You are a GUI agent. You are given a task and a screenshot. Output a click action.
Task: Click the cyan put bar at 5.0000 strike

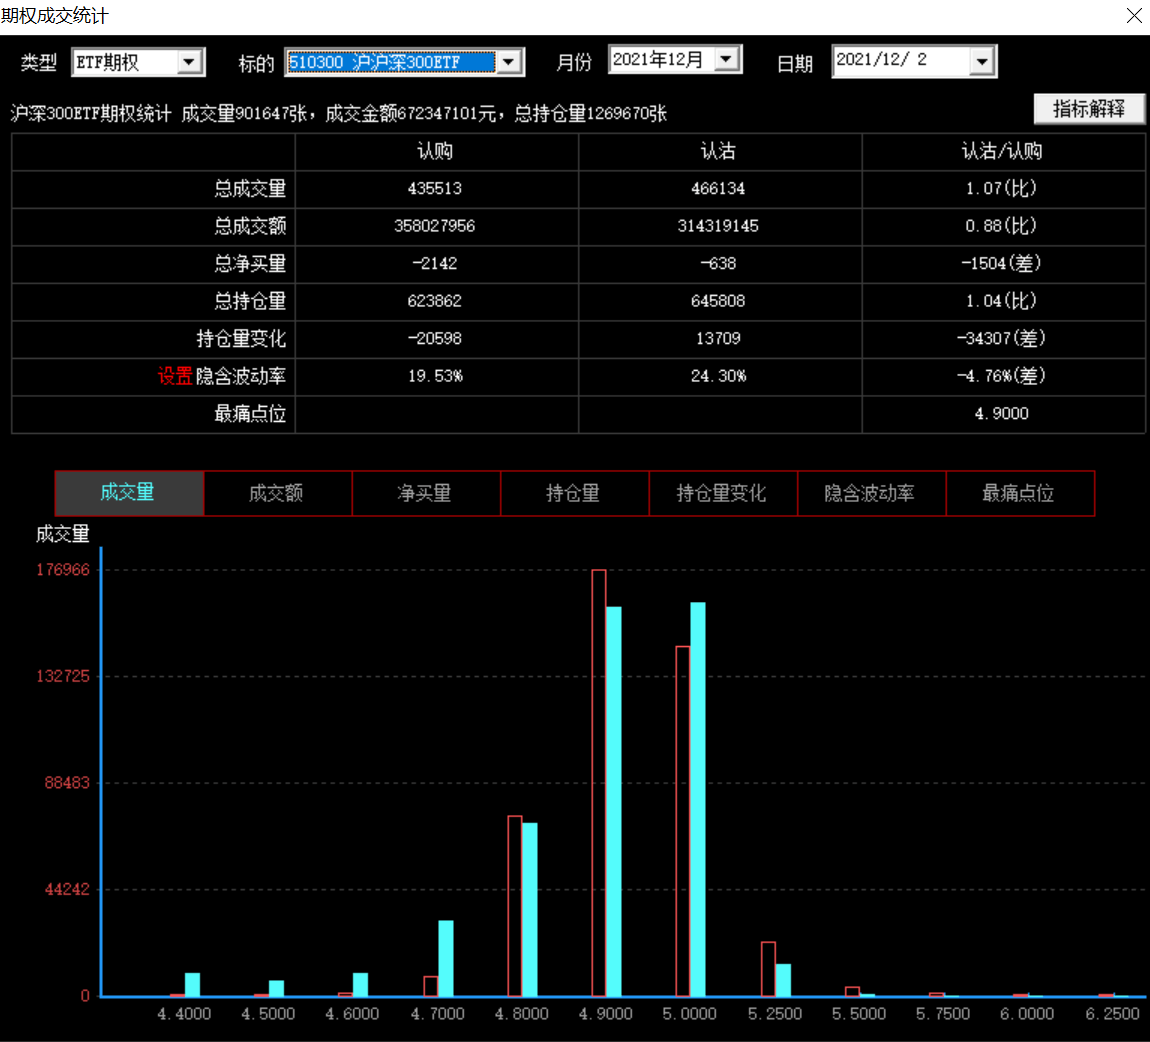(x=698, y=800)
